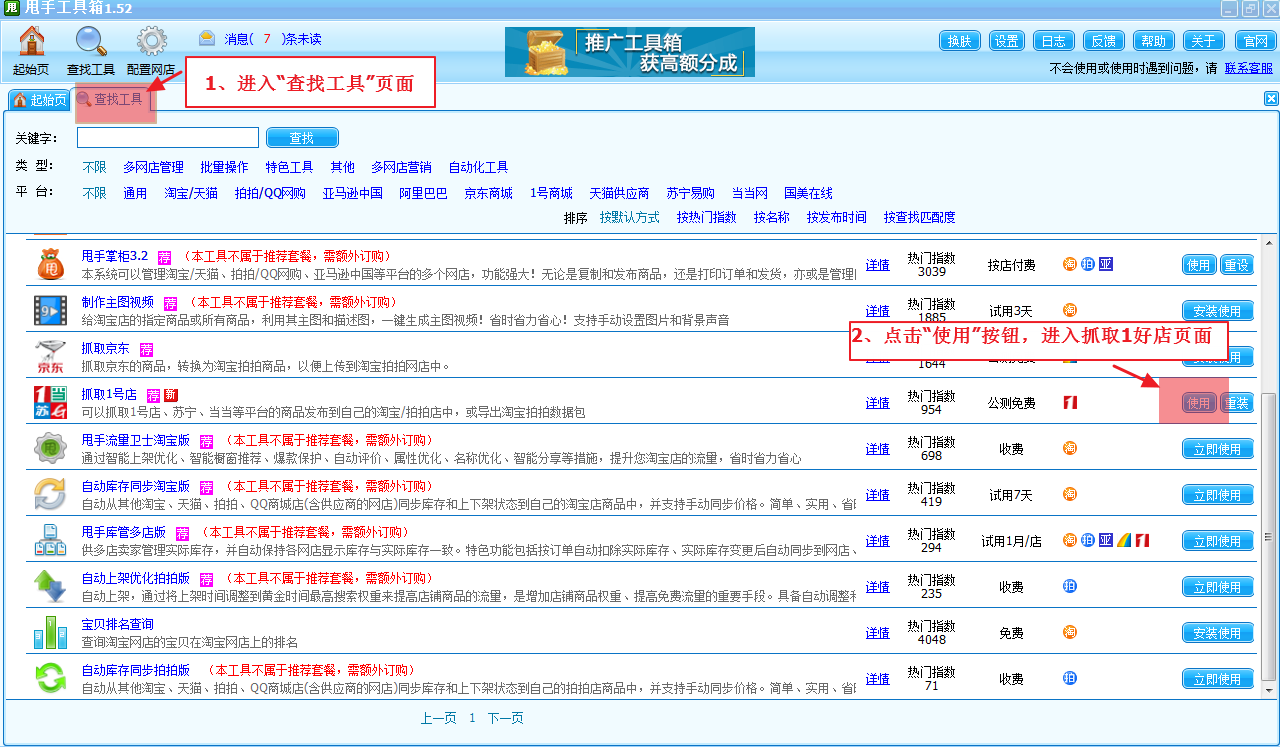Click the 关键字 search input field
Viewport: 1280px width, 747px height.
168,138
